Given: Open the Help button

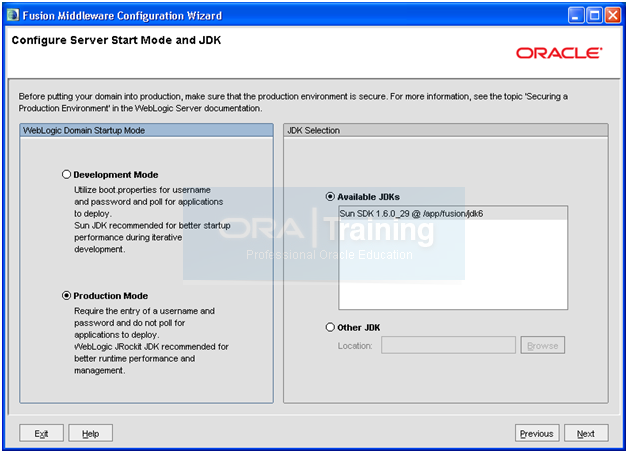Looking at the screenshot, I should [91, 433].
